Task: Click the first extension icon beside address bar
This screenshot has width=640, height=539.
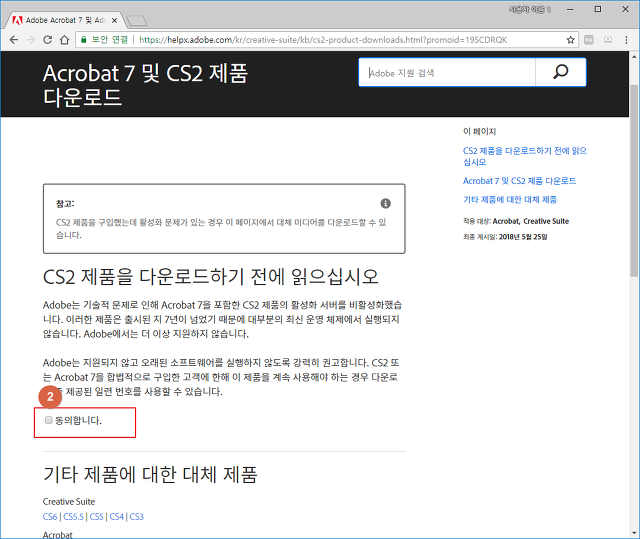Action: pyautogui.click(x=589, y=40)
